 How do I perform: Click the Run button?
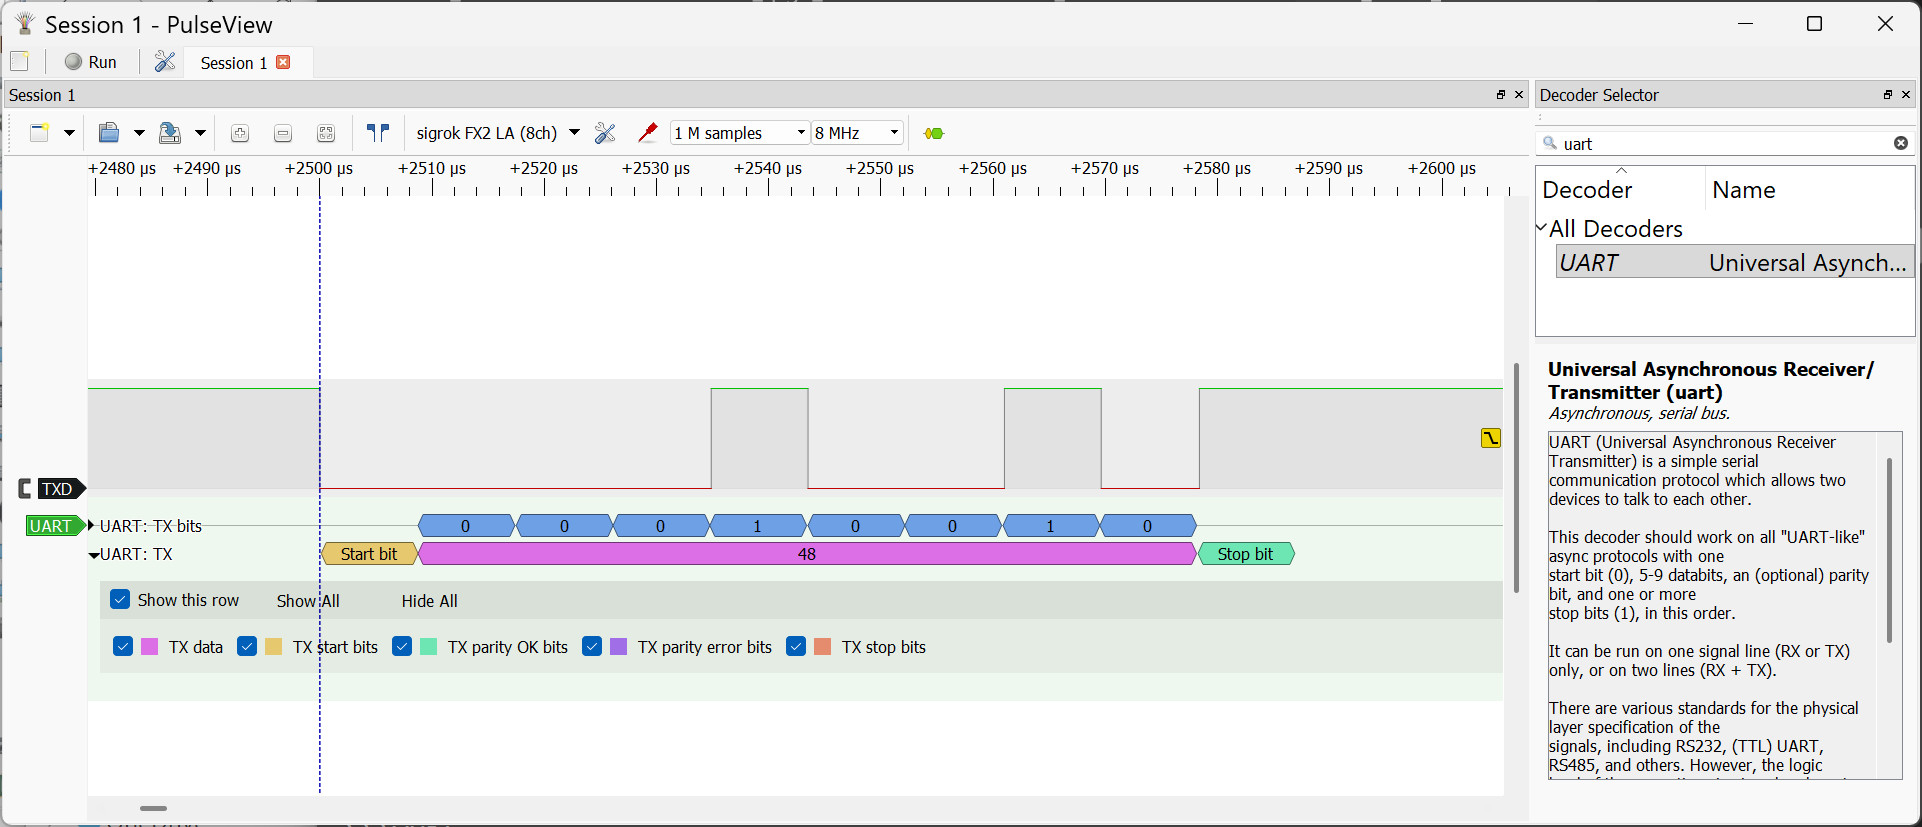point(91,62)
